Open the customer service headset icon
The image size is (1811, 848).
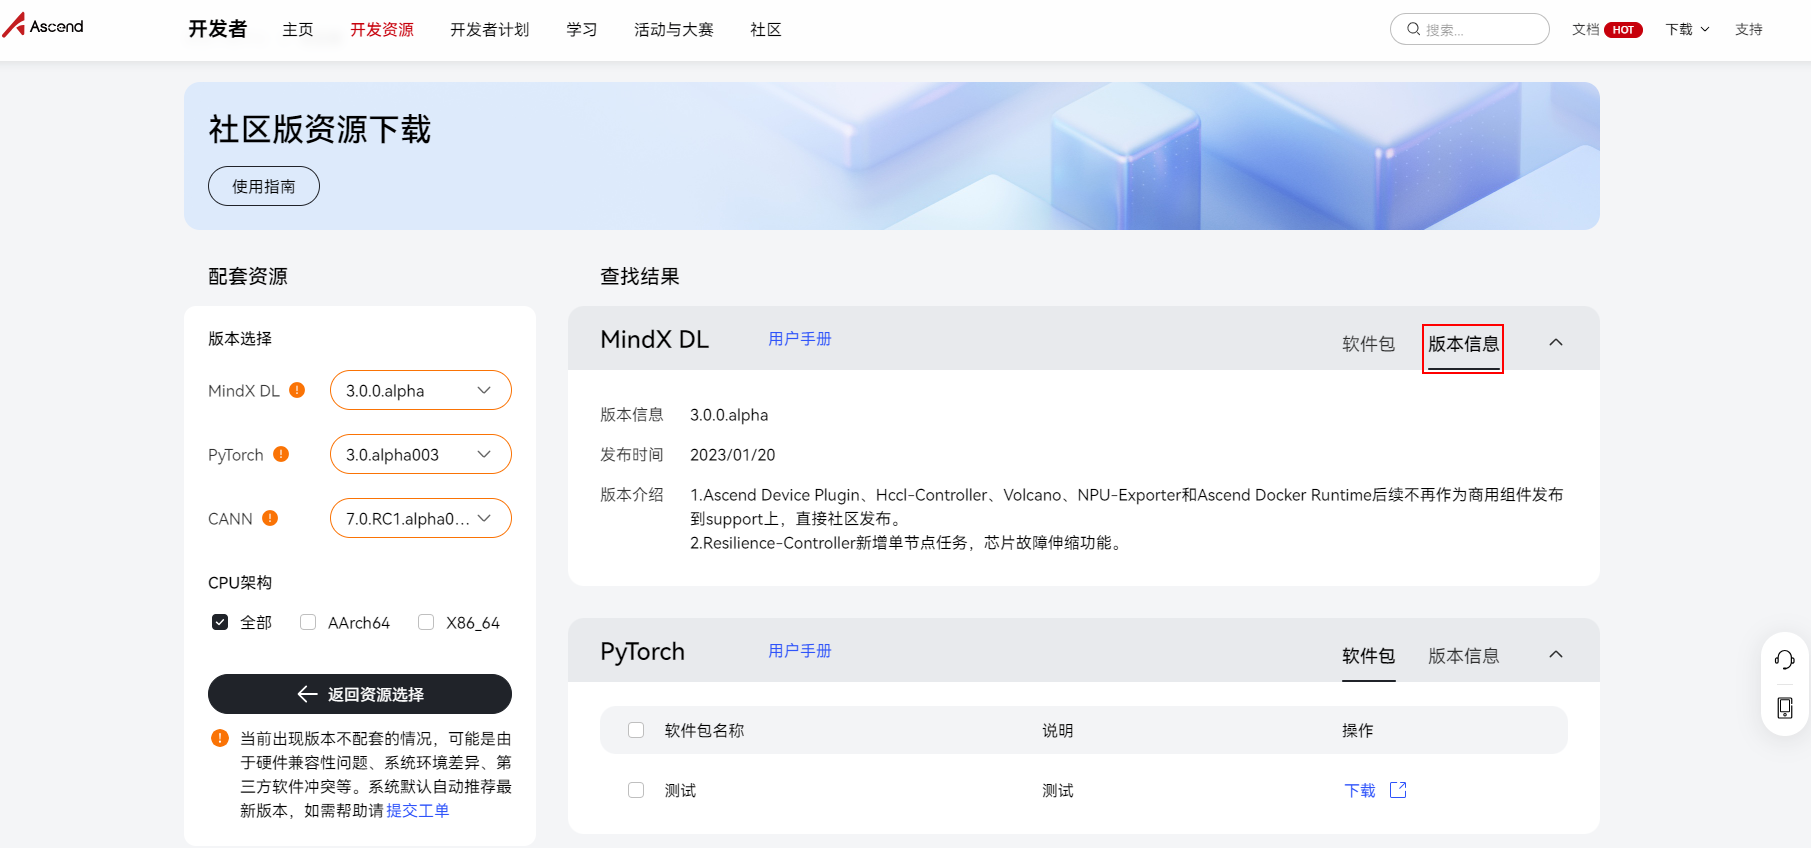(1785, 659)
